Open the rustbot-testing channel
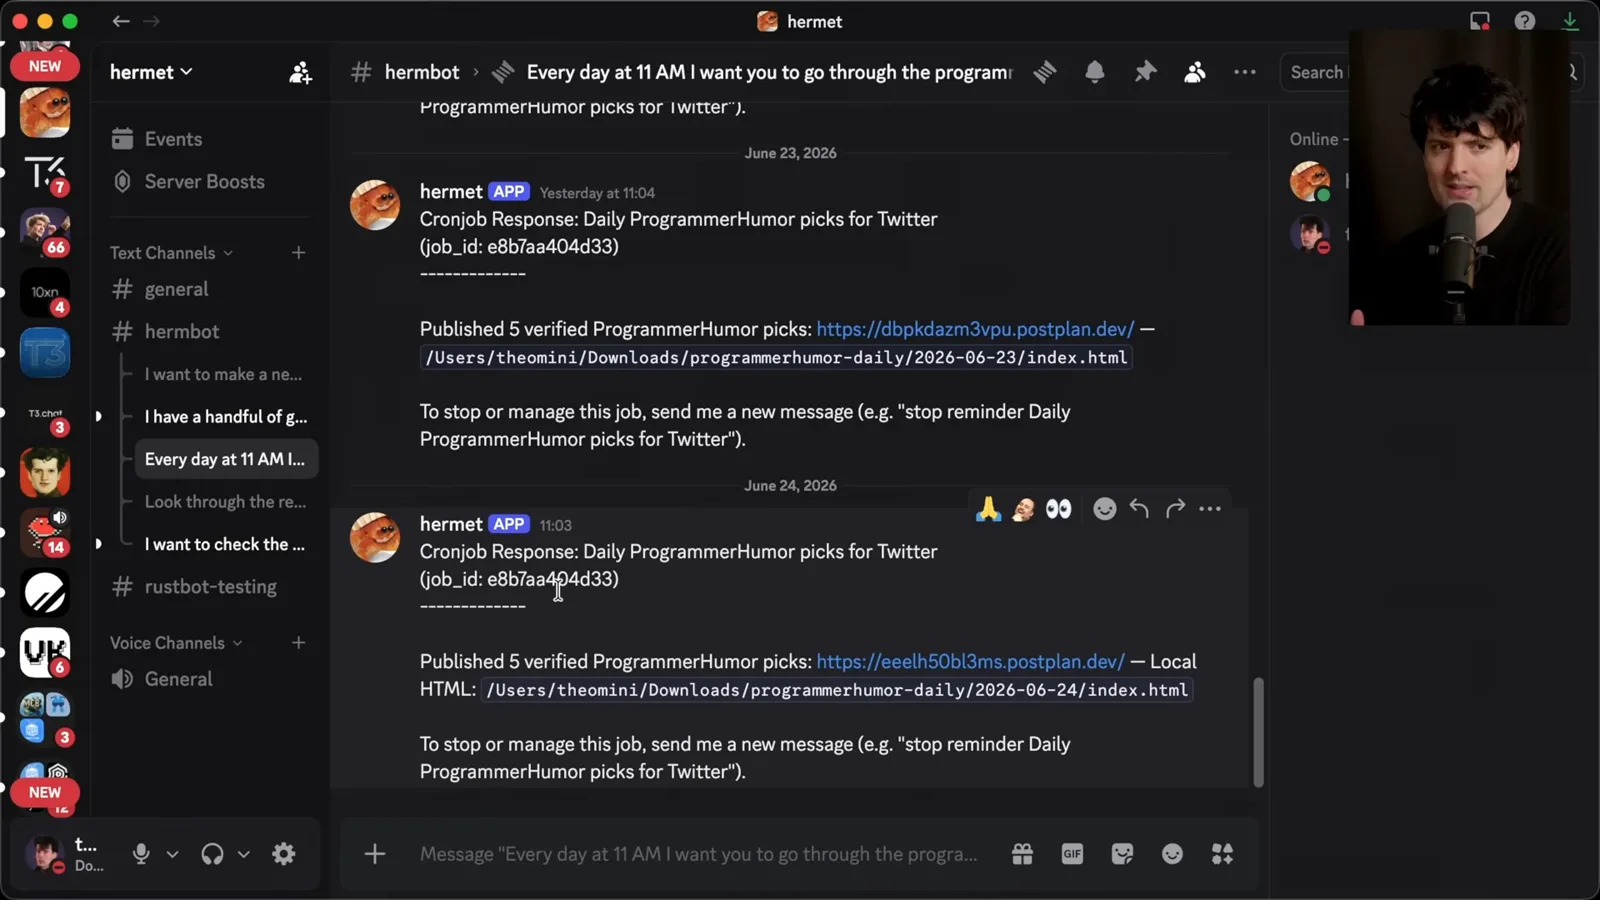 (x=210, y=587)
